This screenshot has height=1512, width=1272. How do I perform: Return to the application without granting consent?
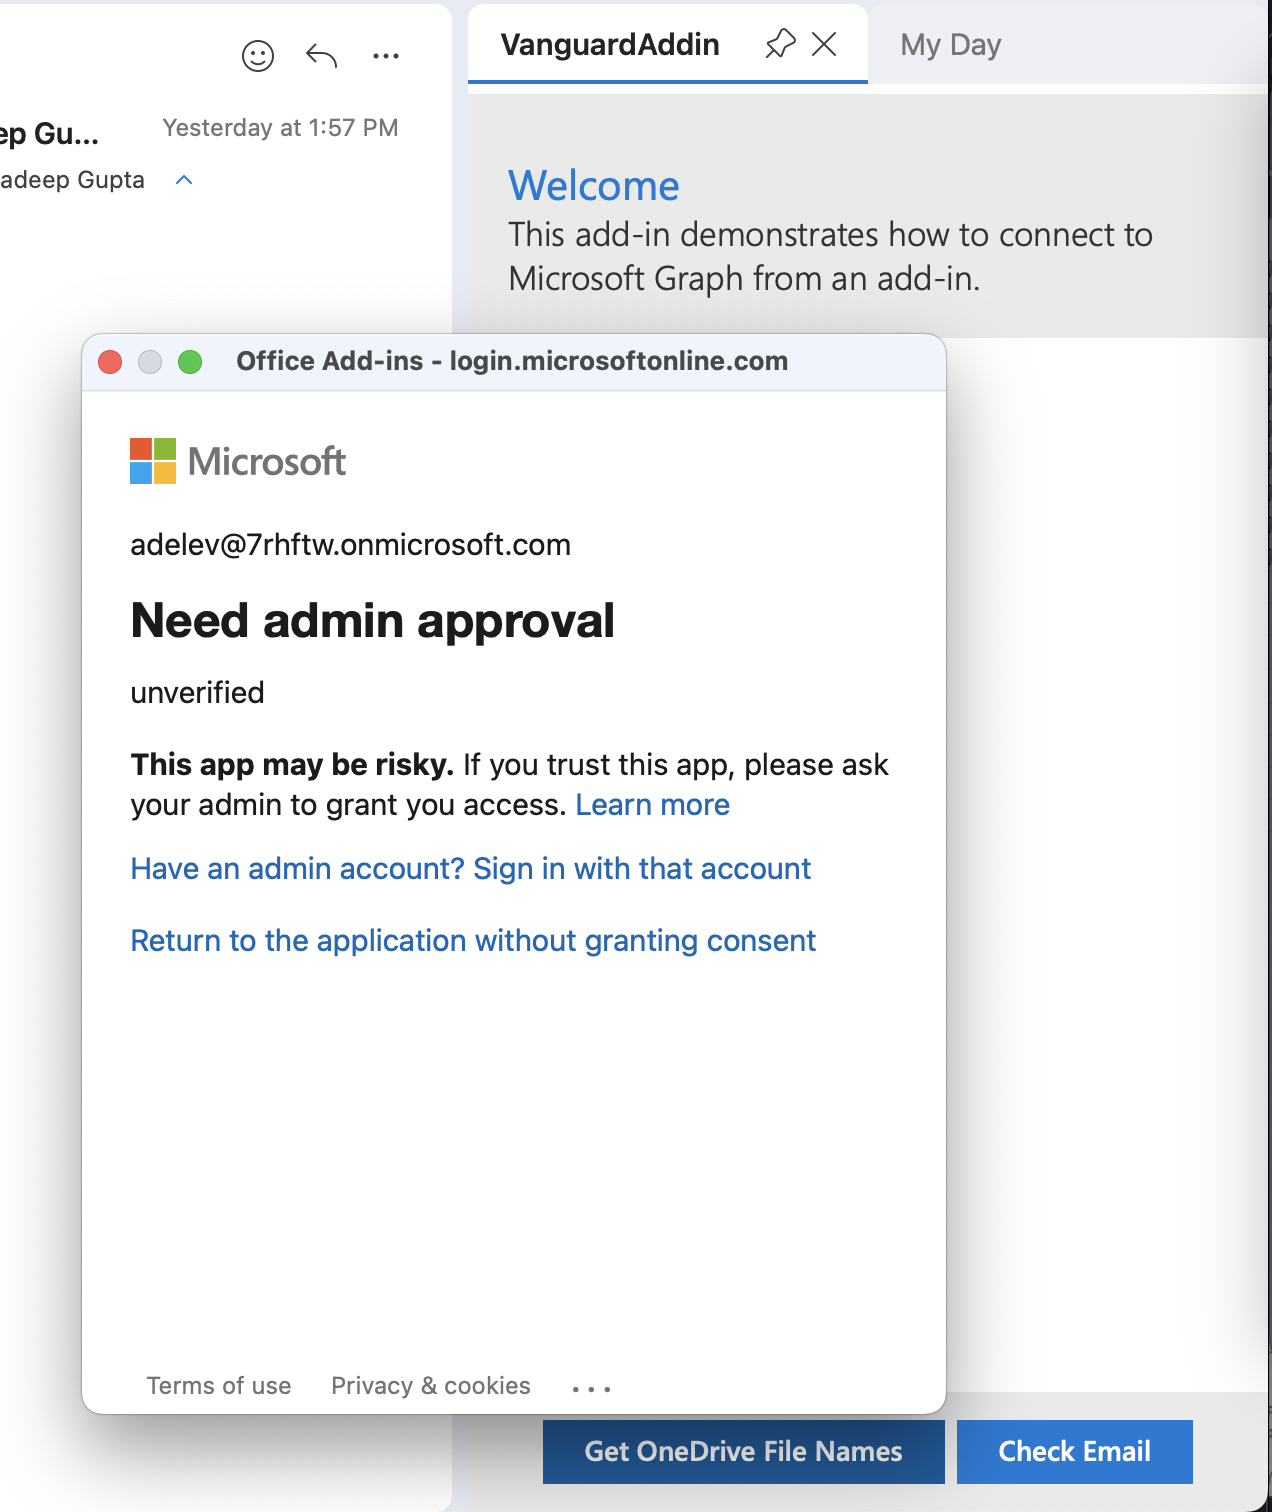click(x=472, y=941)
